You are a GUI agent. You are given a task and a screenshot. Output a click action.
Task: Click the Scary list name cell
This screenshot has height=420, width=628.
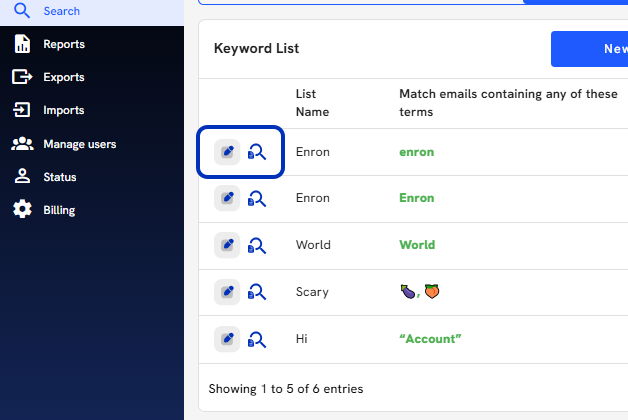(x=312, y=292)
